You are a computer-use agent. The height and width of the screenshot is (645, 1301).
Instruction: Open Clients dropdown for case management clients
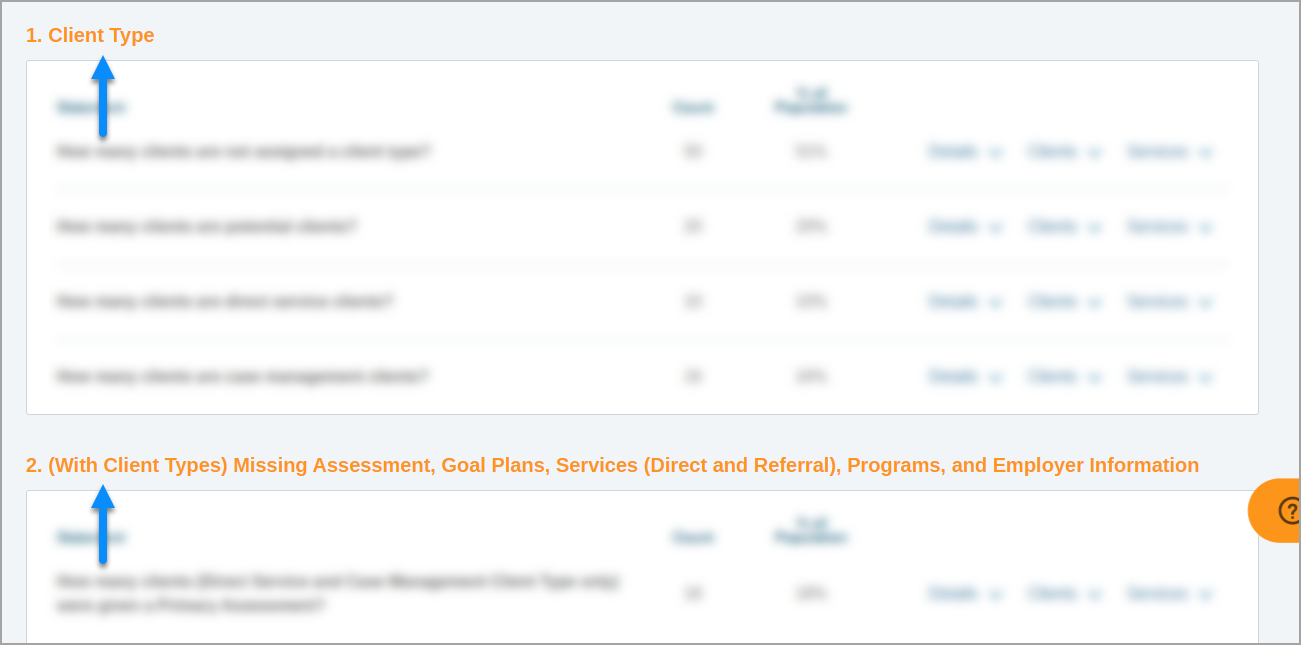[1064, 377]
